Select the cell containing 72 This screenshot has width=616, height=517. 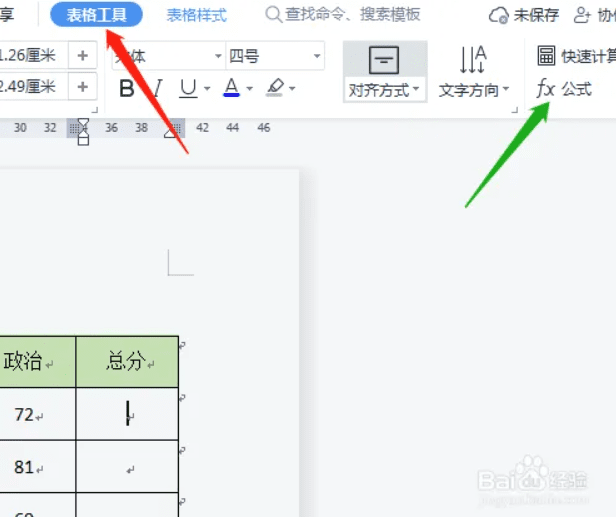[38, 414]
